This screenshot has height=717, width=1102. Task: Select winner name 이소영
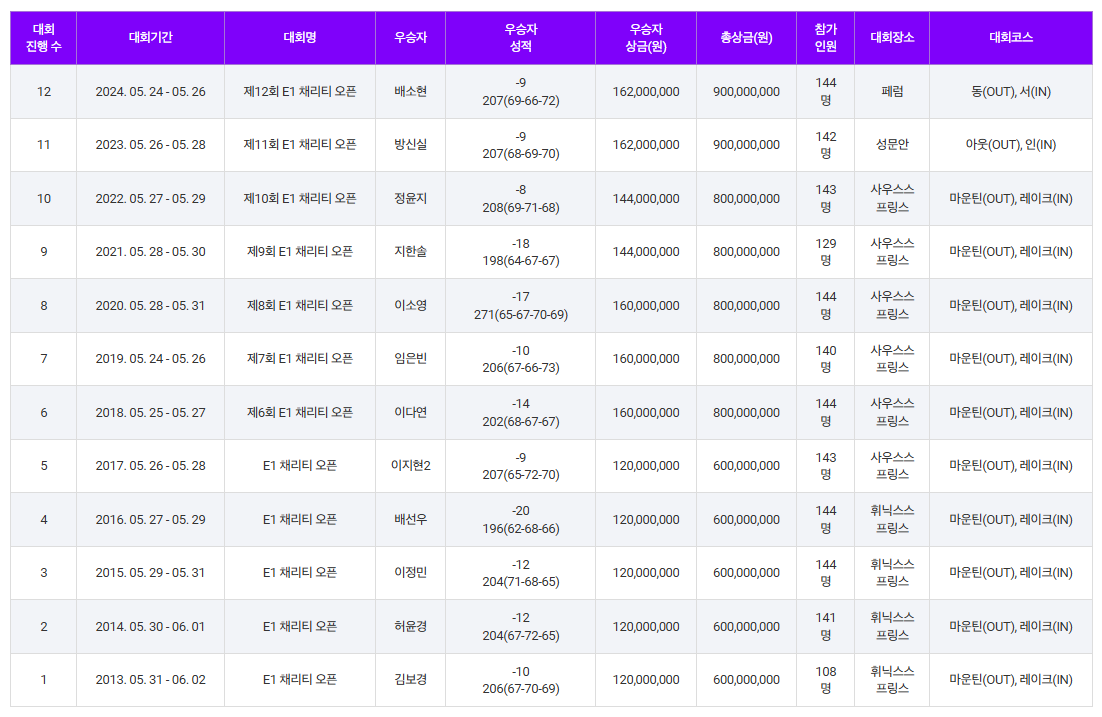pyautogui.click(x=410, y=305)
